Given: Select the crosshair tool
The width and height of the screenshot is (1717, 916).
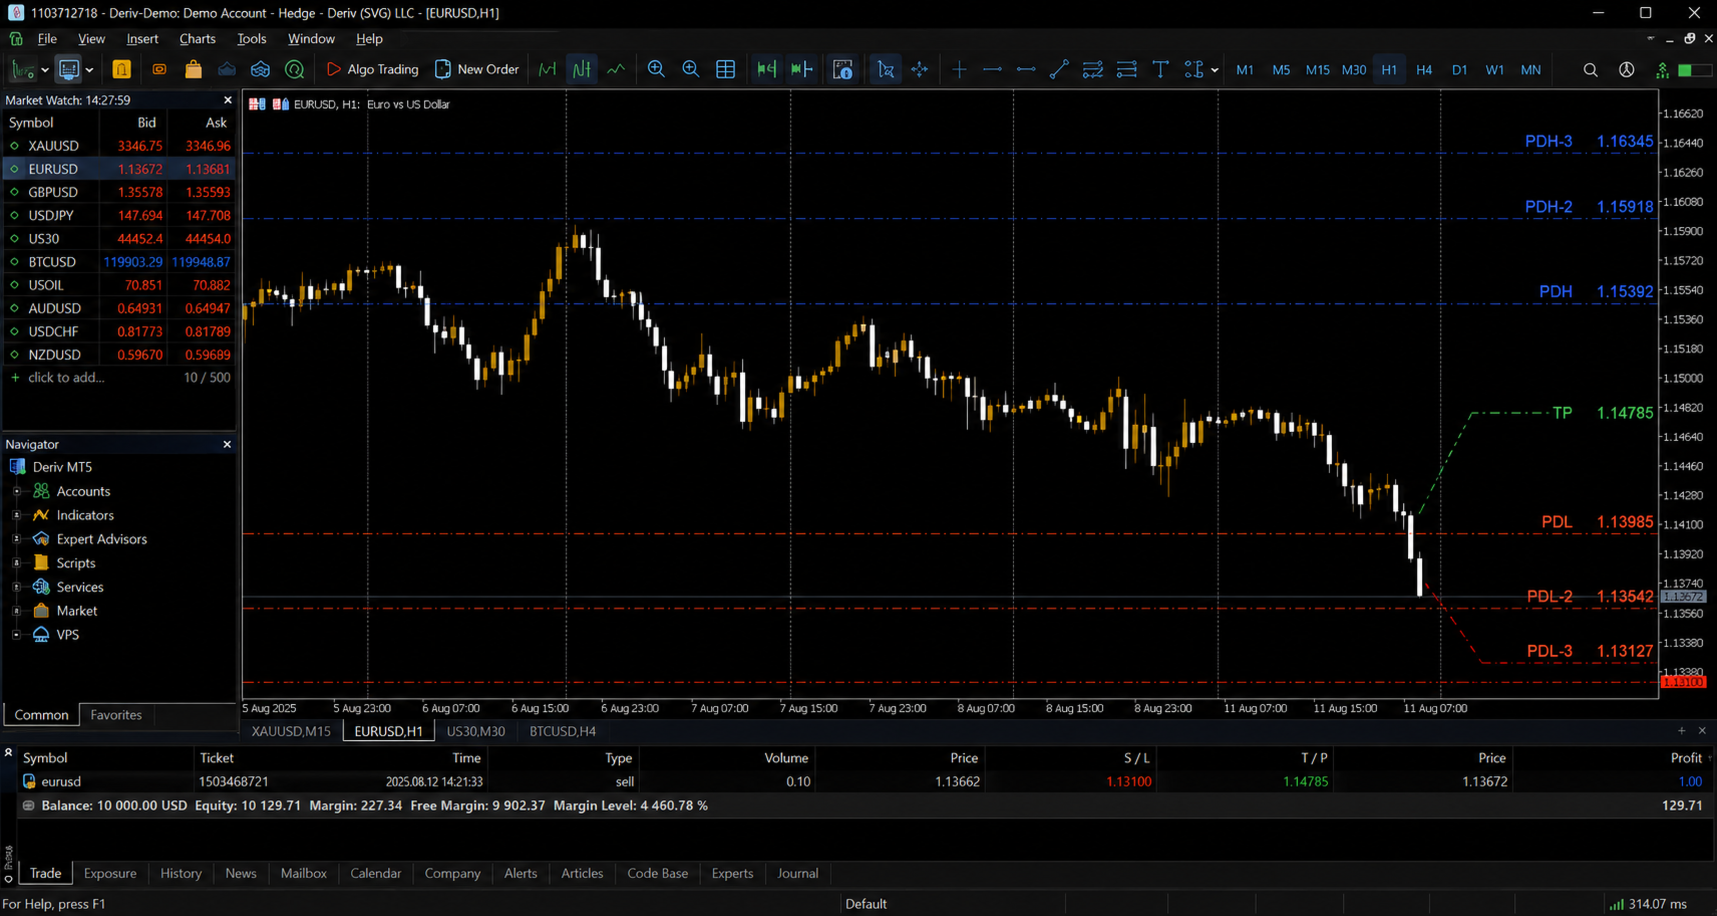Looking at the screenshot, I should coord(919,70).
